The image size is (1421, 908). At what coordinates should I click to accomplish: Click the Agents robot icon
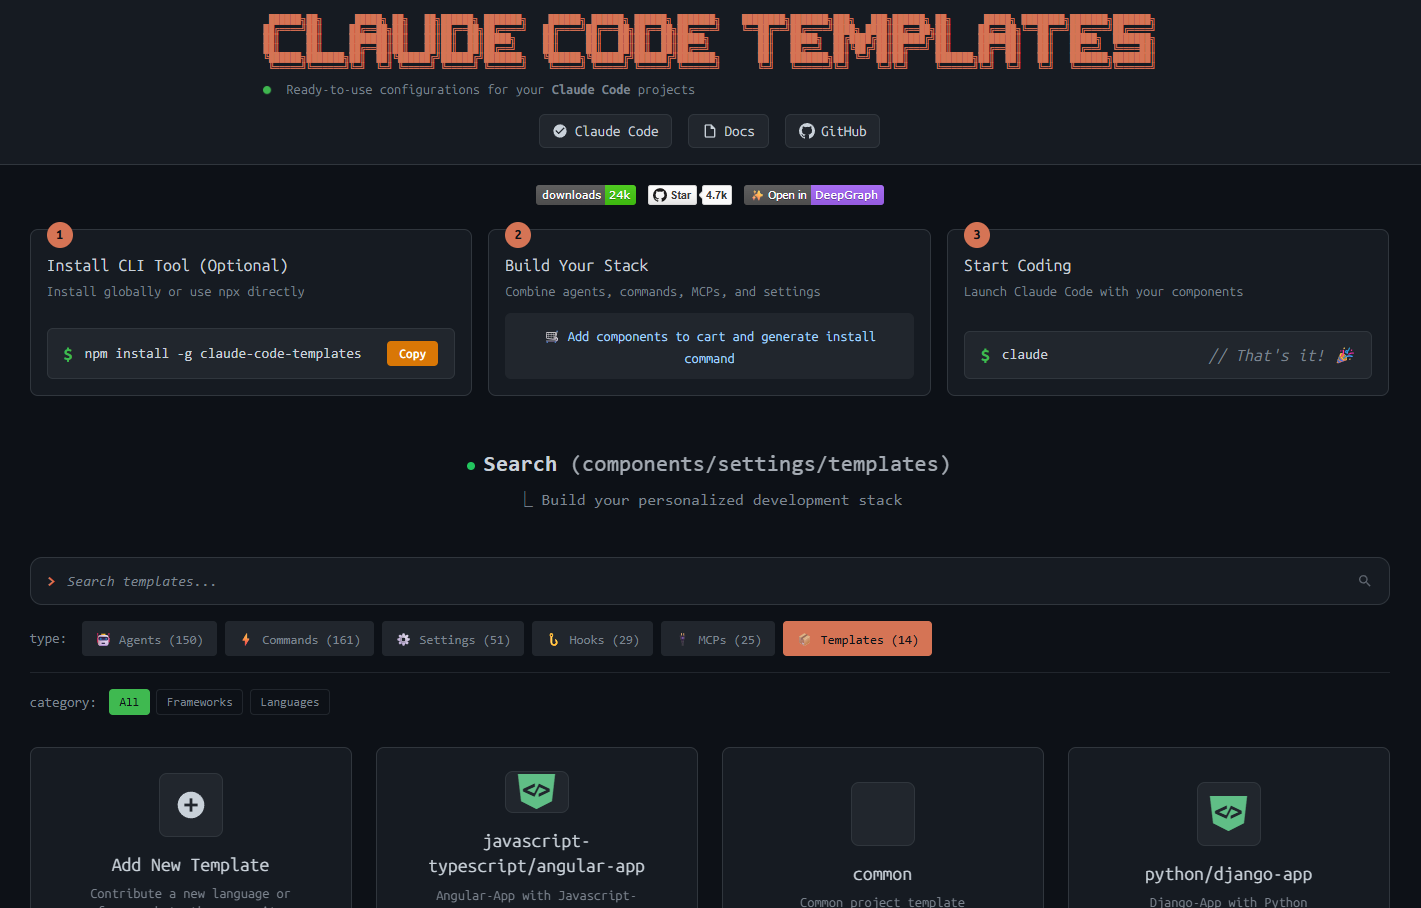tap(103, 639)
